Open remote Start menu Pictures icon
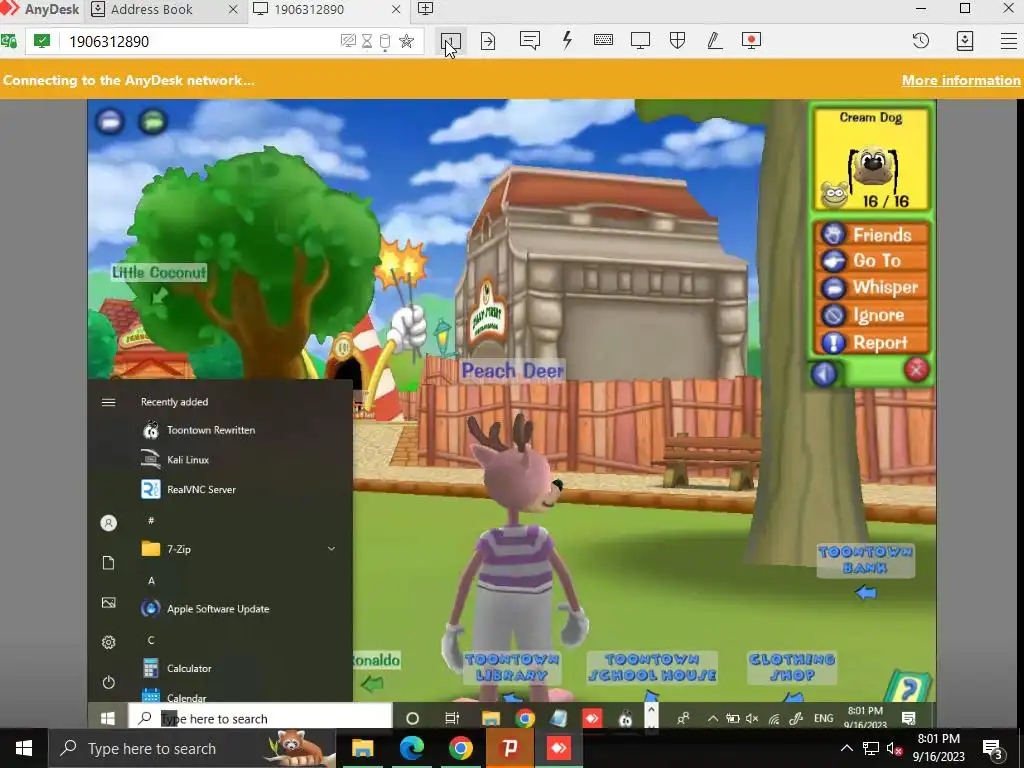Viewport: 1024px width, 768px height. point(108,603)
